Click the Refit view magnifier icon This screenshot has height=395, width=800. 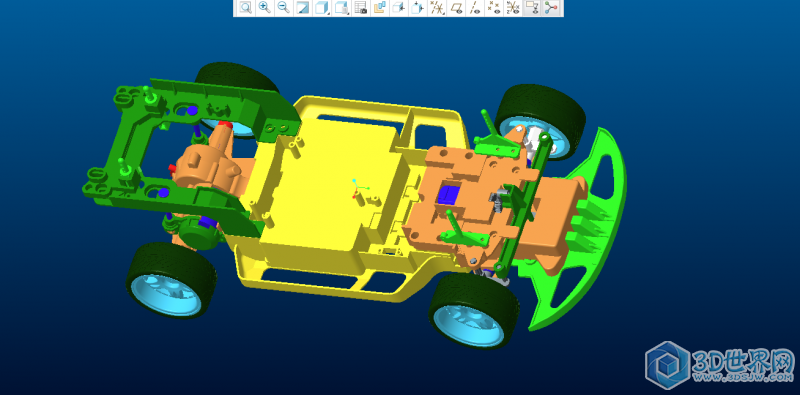pos(245,8)
